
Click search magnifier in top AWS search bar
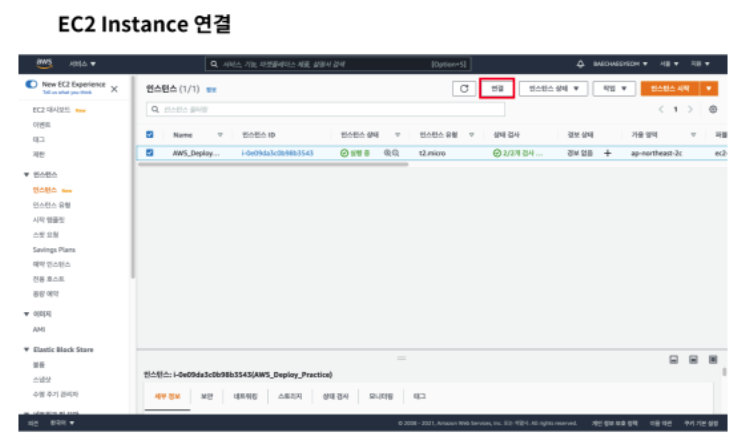[214, 64]
